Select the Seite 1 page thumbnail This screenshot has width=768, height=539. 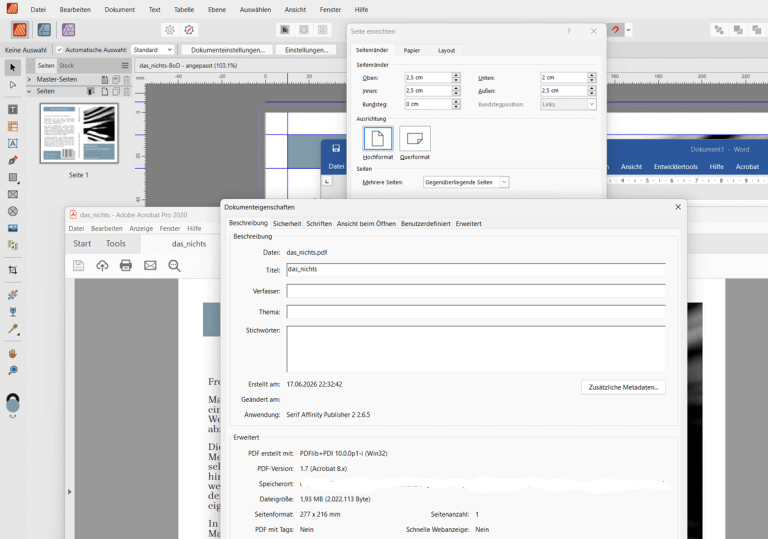tap(79, 133)
